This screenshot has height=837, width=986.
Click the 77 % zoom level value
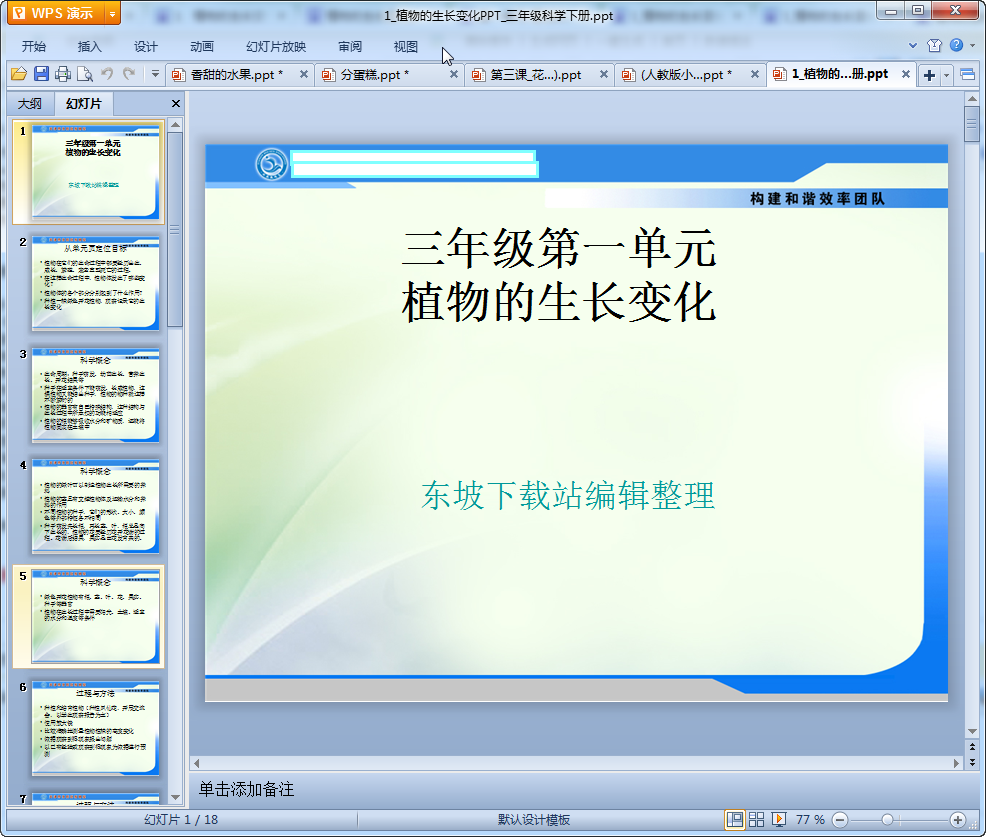pyautogui.click(x=810, y=819)
